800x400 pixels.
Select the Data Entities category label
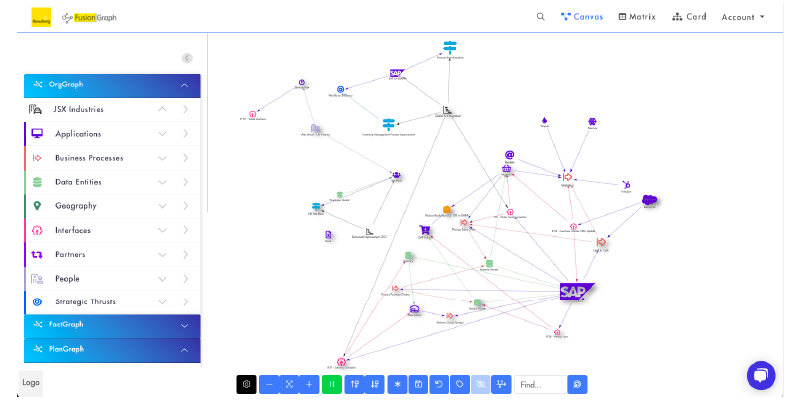tap(78, 182)
